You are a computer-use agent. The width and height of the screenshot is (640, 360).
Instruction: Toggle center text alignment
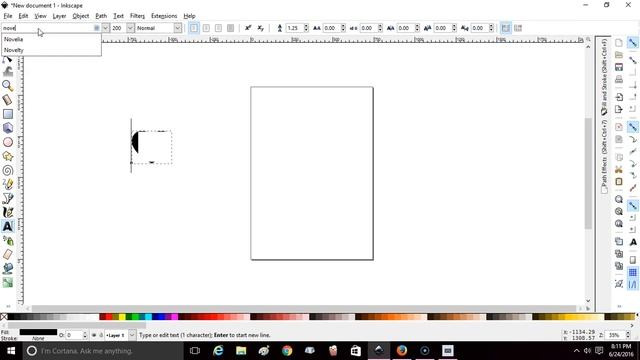206,28
